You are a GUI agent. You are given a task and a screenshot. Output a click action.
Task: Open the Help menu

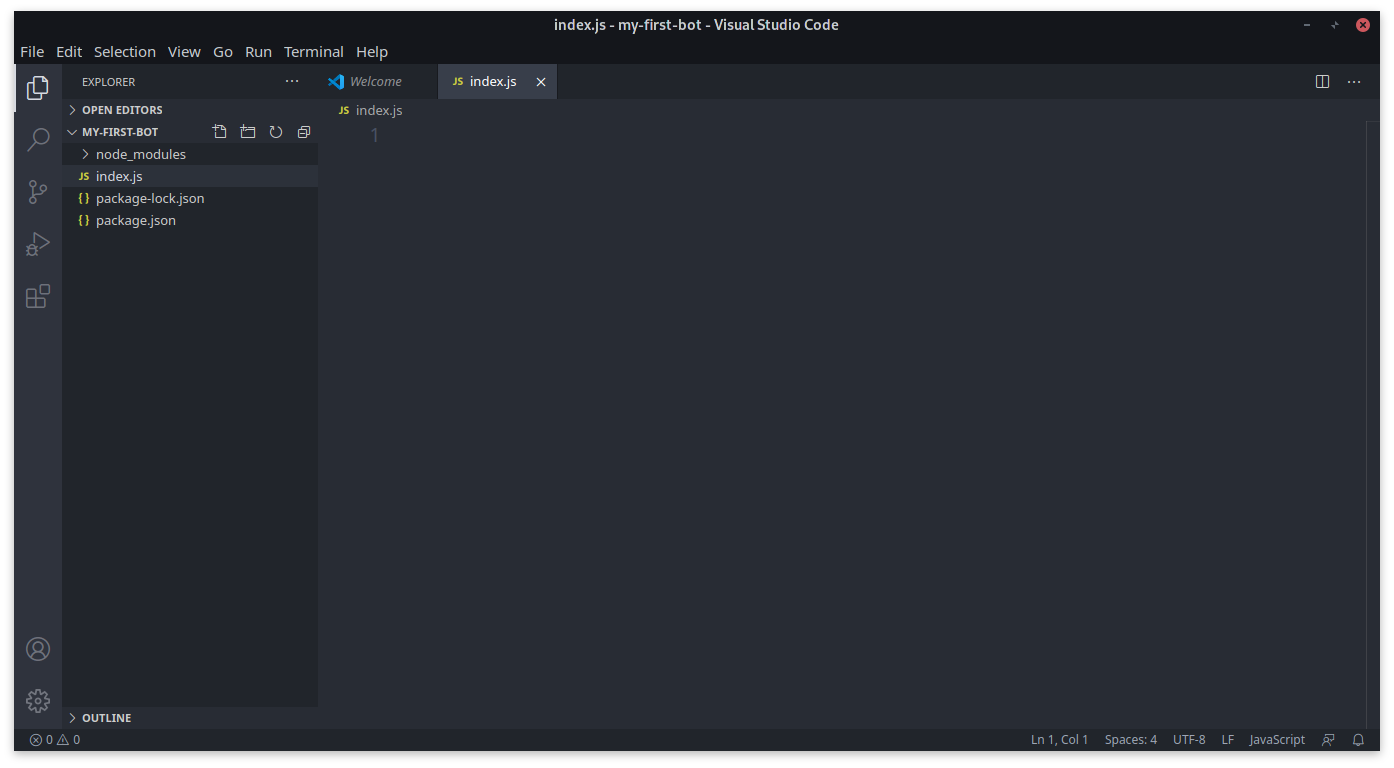[x=372, y=52]
